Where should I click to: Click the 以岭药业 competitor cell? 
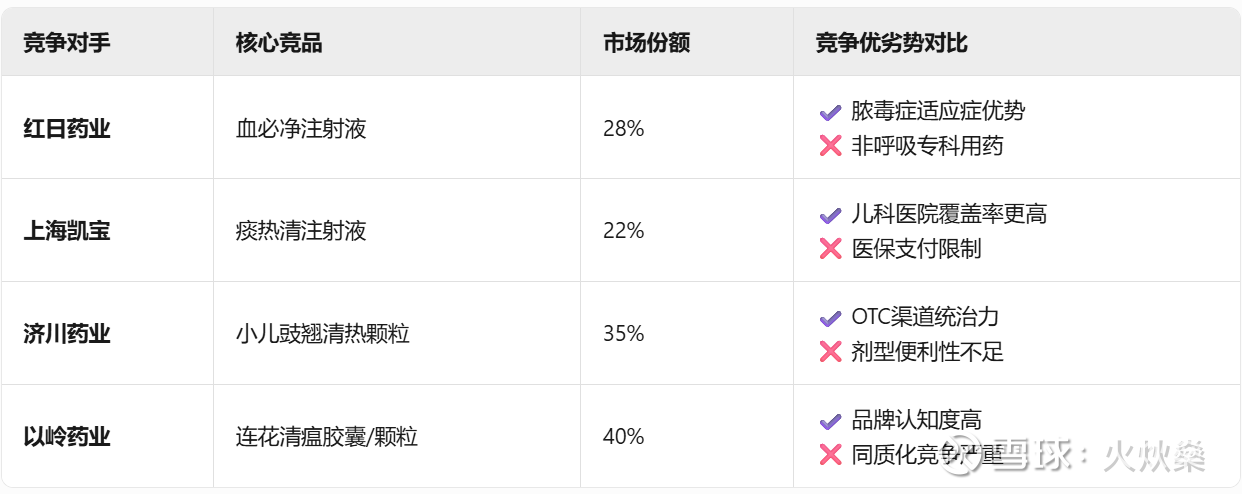tap(67, 437)
